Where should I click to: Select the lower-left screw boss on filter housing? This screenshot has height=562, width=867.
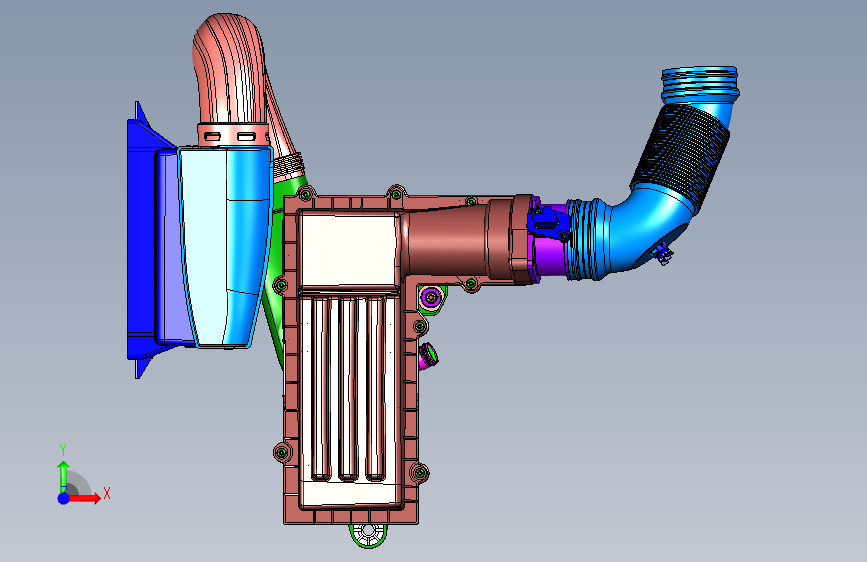[282, 453]
